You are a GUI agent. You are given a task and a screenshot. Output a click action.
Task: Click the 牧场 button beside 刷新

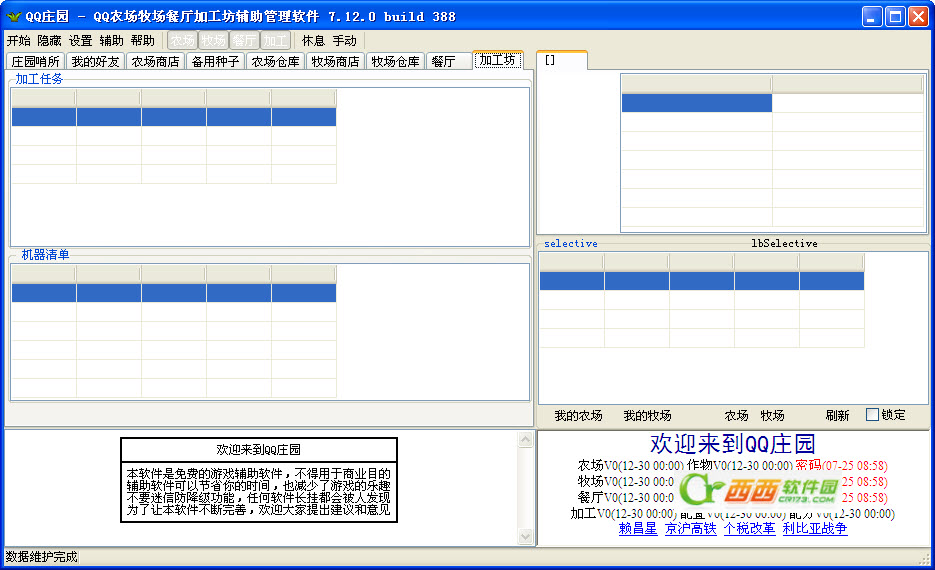[772, 416]
